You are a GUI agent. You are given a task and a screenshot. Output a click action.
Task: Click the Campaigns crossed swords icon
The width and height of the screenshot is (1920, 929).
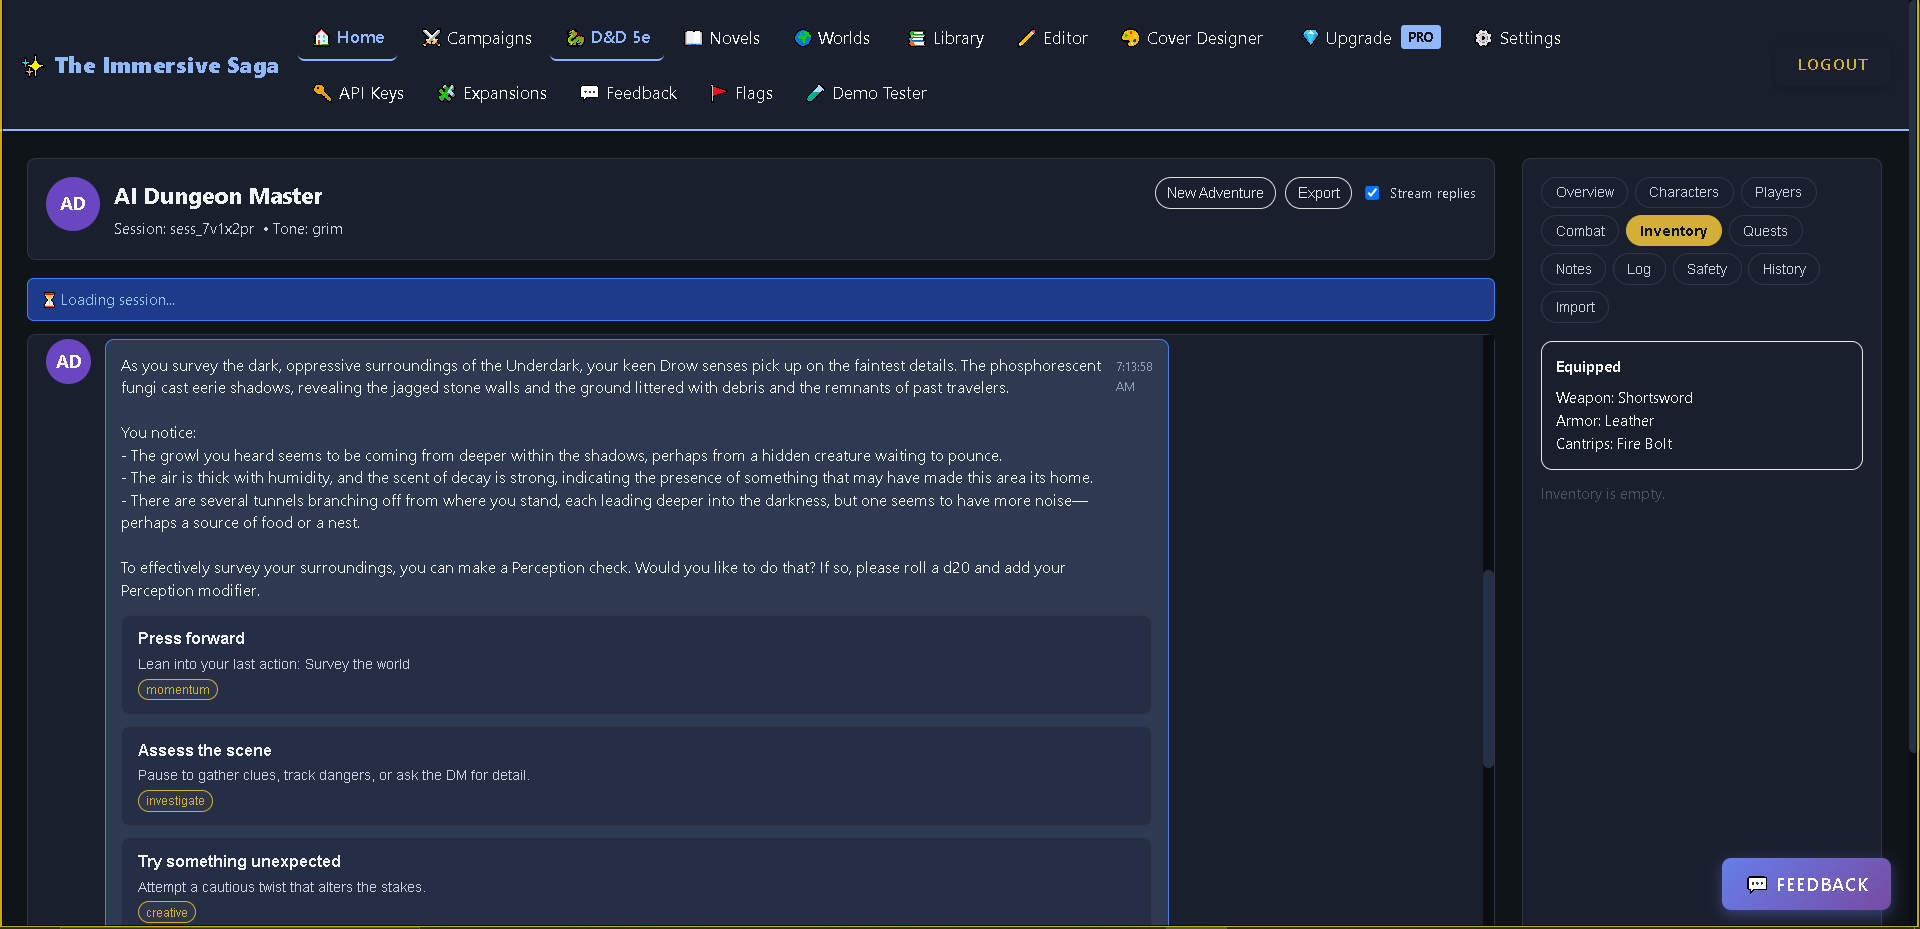(x=431, y=38)
